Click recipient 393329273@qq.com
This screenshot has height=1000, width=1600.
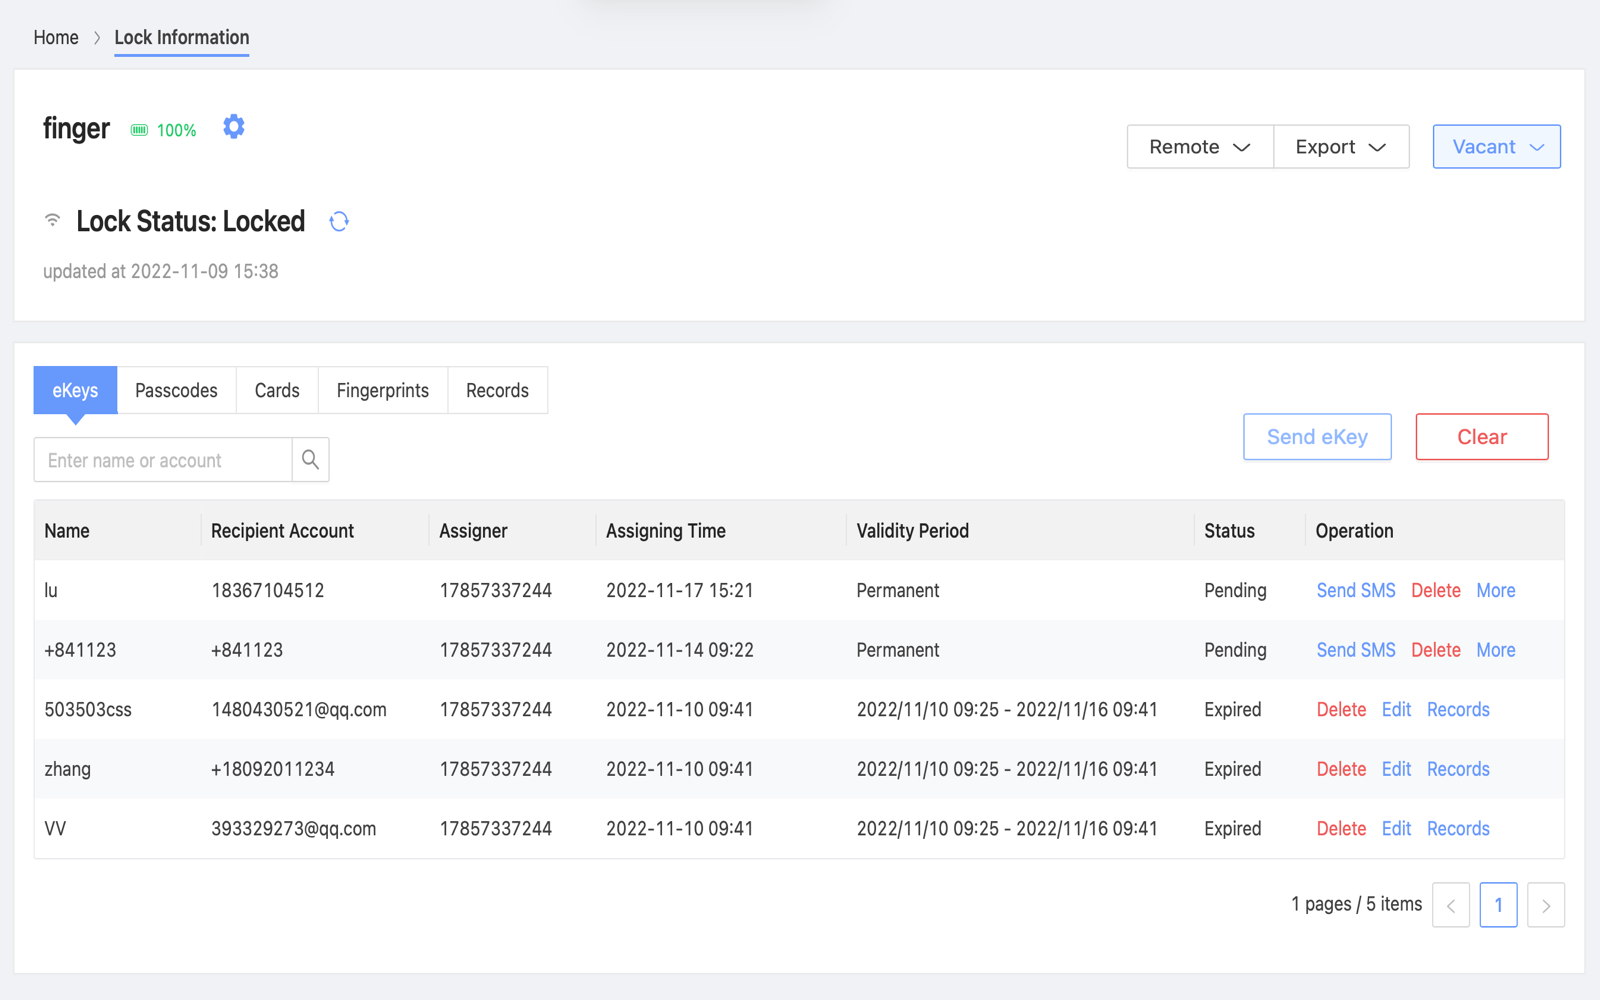point(294,828)
